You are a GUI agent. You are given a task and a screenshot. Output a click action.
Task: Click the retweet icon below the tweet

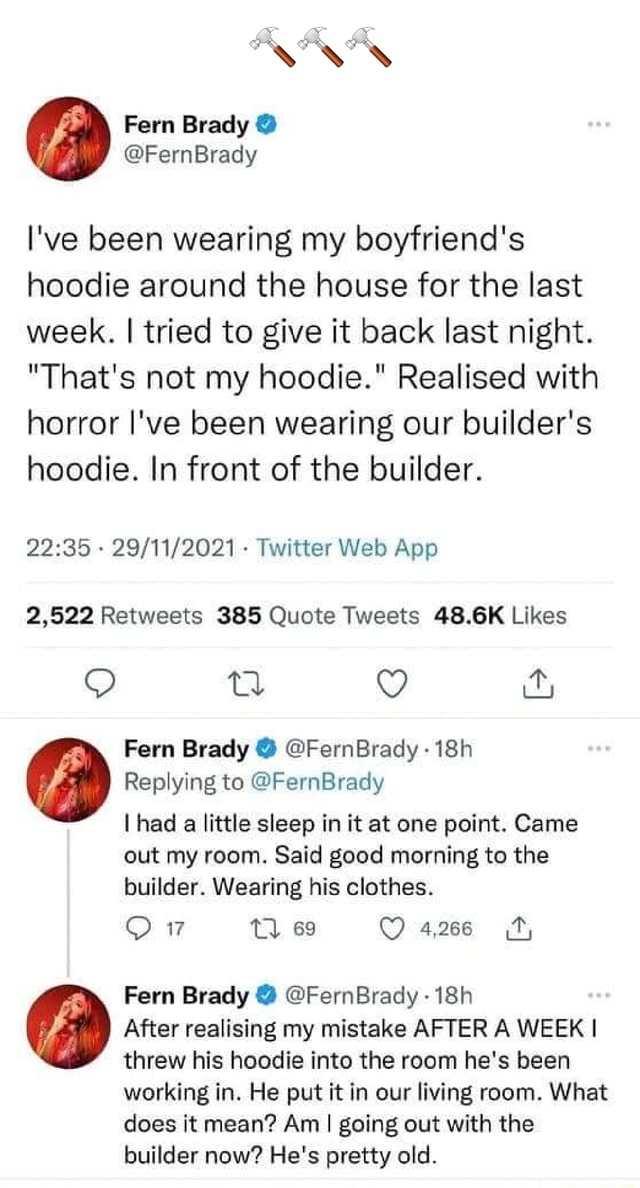click(x=245, y=684)
